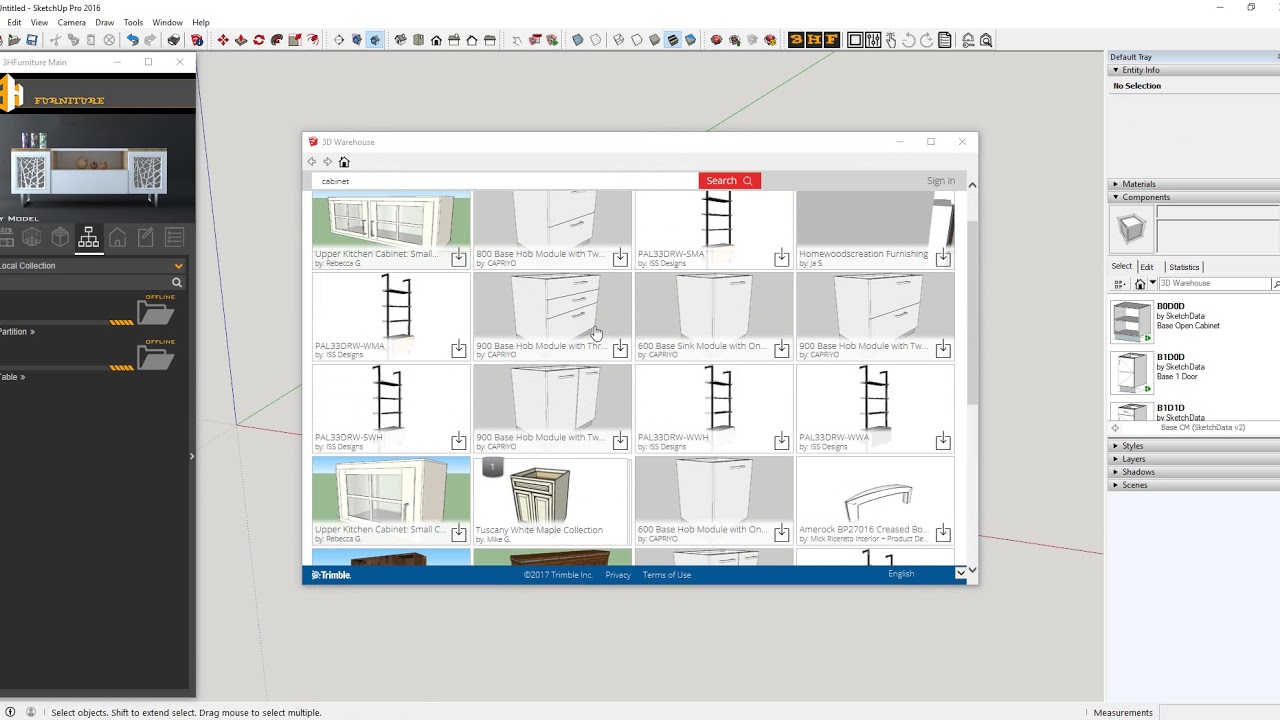
Task: Open the Tools menu
Action: (x=133, y=22)
